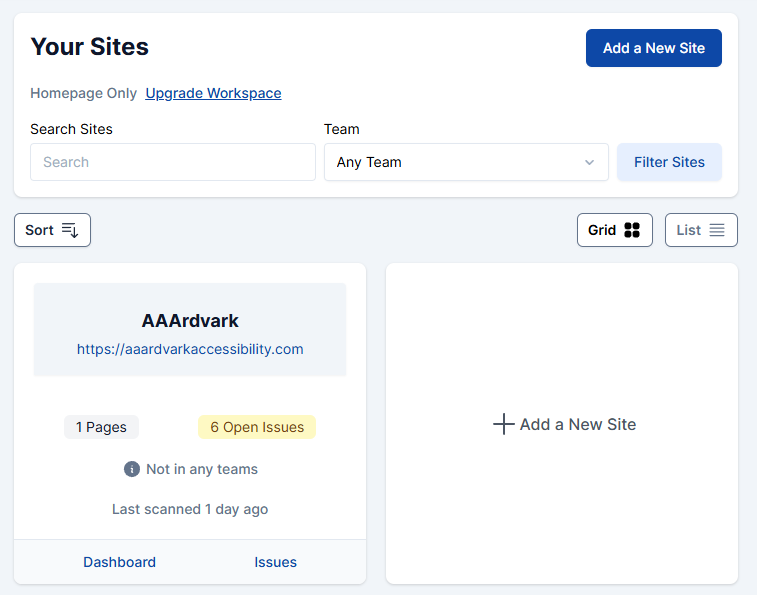
Task: Click the 1 Pages badge
Action: (101, 427)
